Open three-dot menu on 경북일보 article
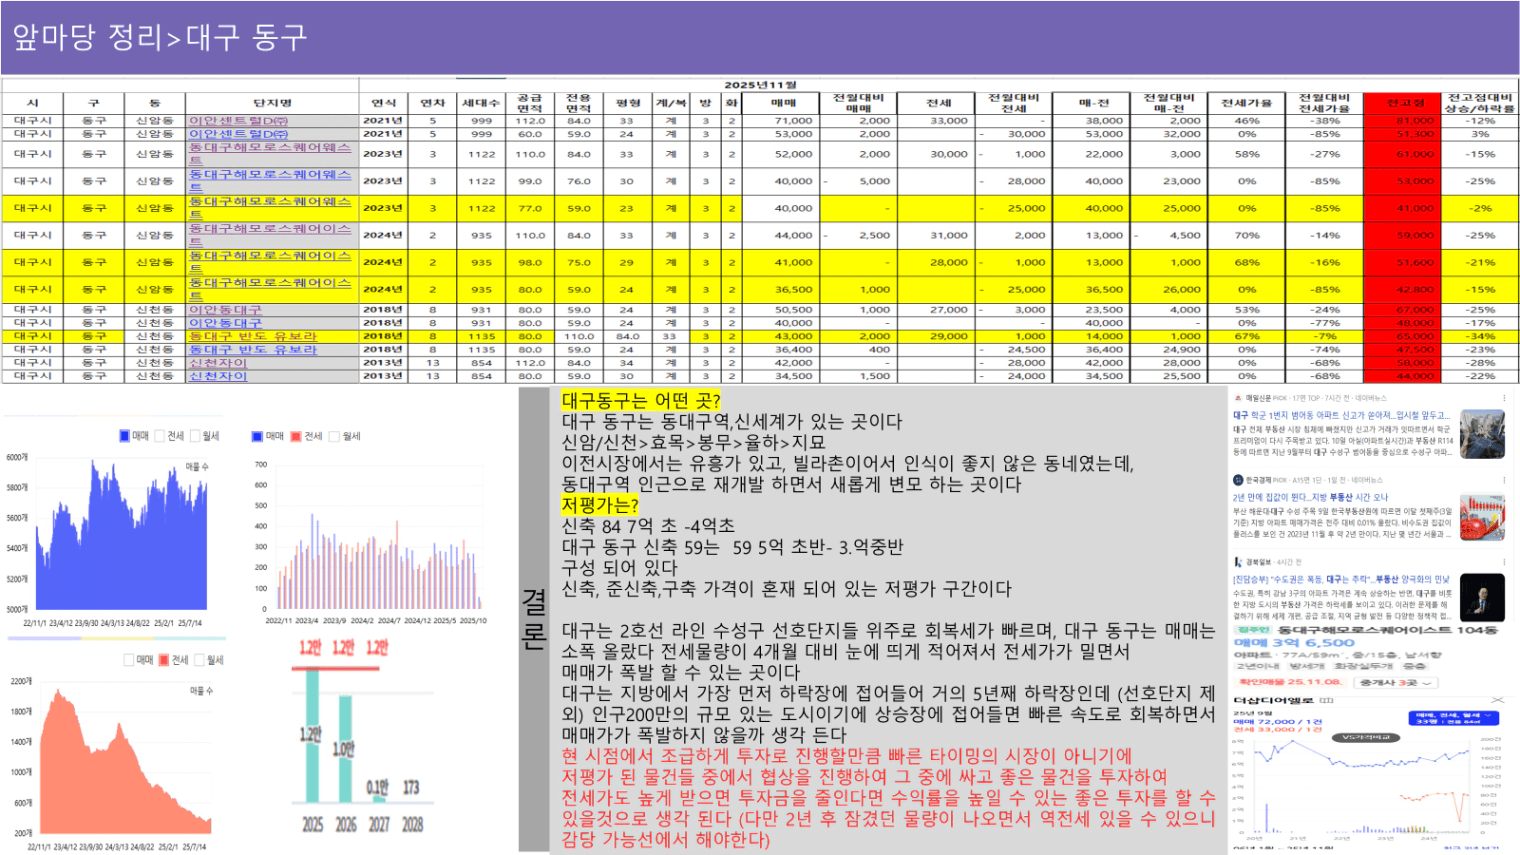1520x855 pixels. pos(1503,562)
